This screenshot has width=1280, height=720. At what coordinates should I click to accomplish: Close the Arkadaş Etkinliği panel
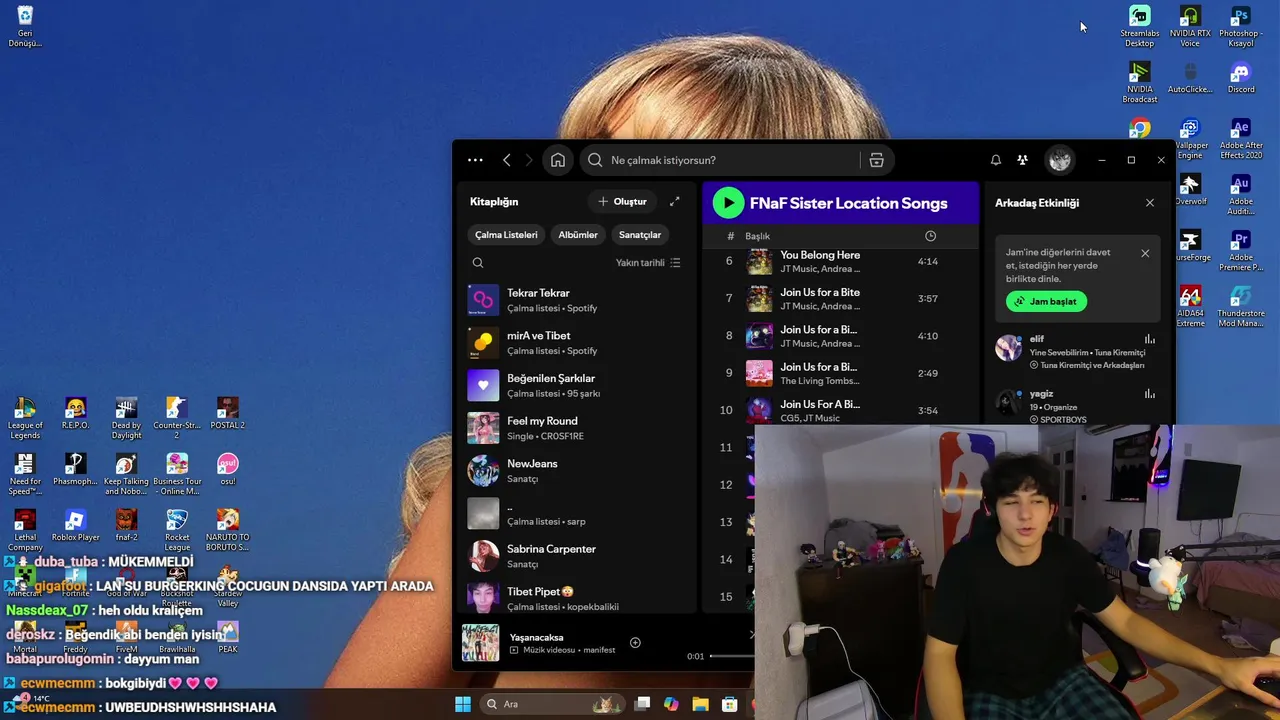pos(1150,203)
